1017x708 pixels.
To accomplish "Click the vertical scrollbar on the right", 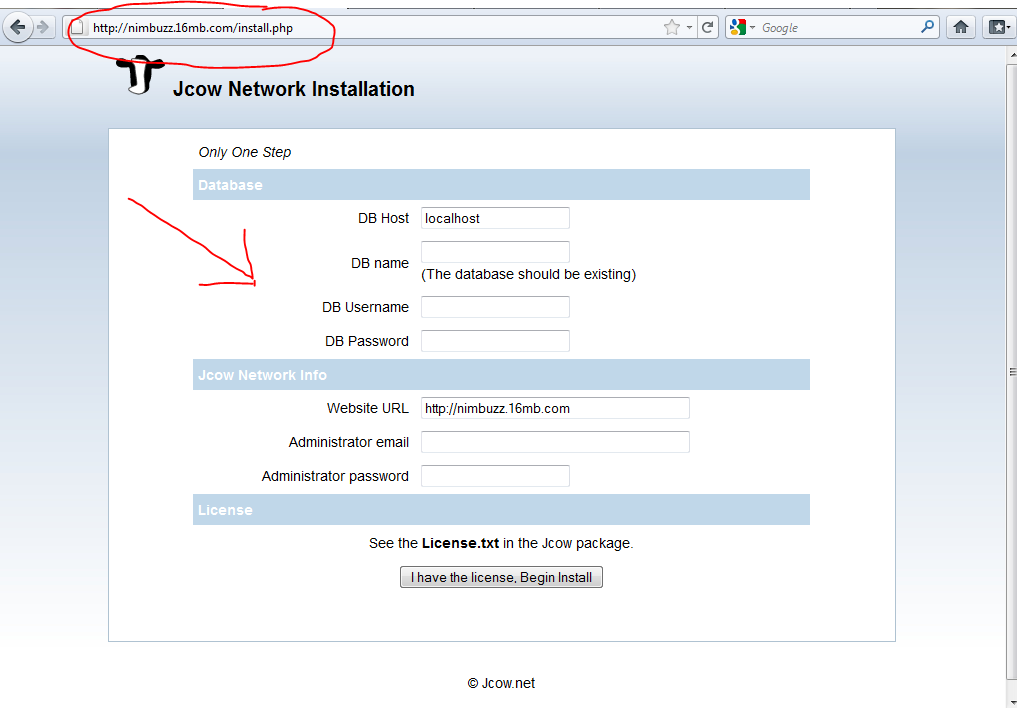I will coord(1012,372).
